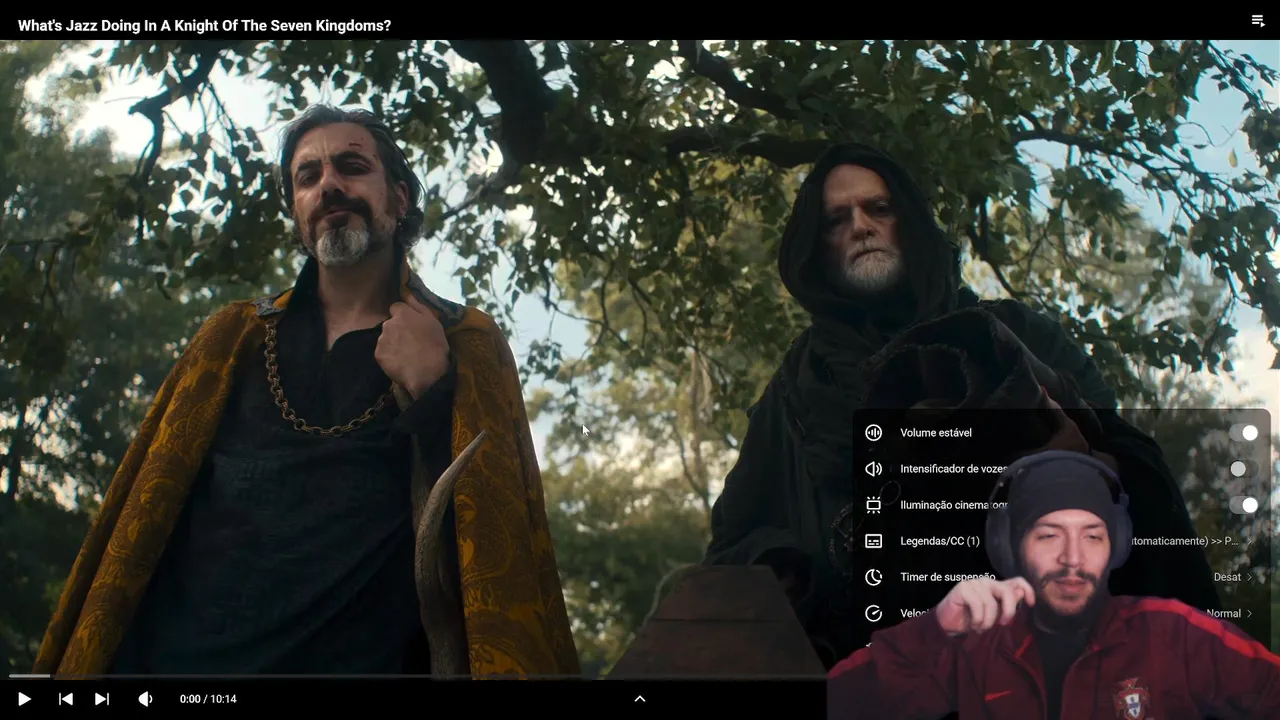Viewport: 1280px width, 720px height.
Task: Click the playback speed value Normal
Action: coord(1223,613)
